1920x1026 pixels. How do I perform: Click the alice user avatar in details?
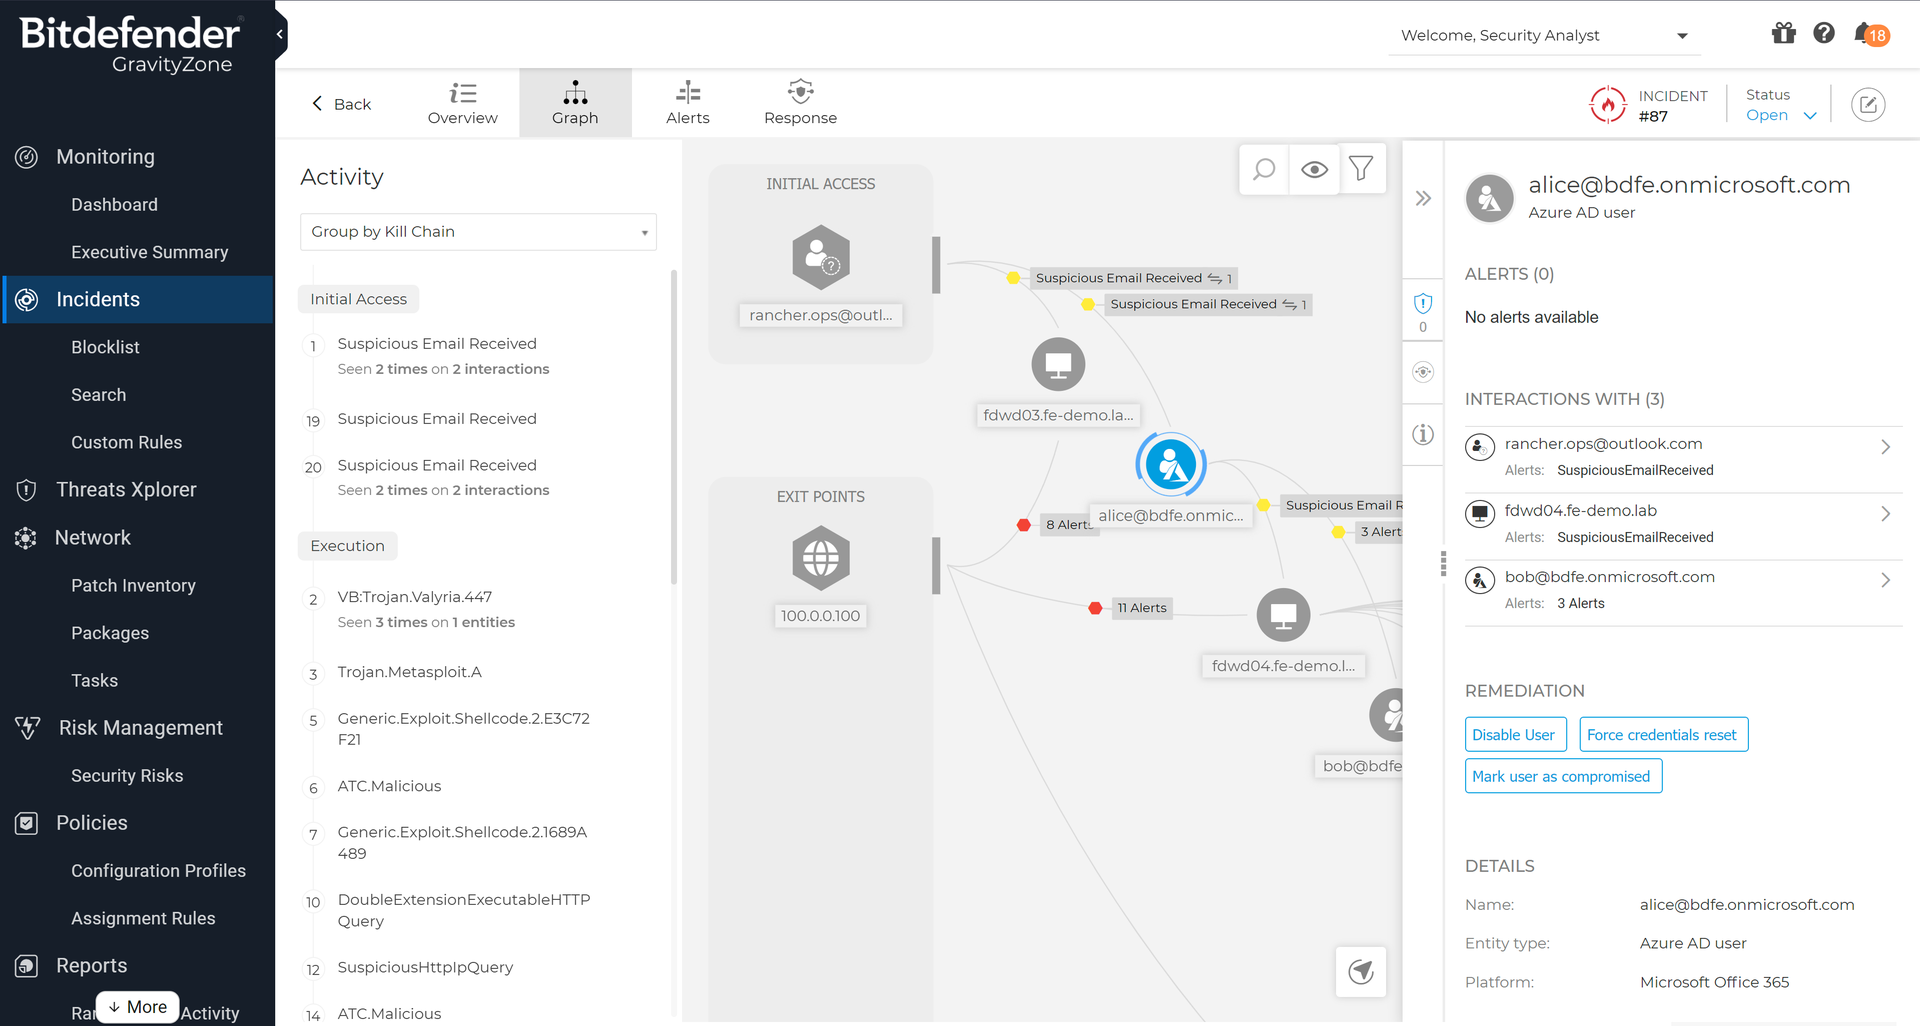[x=1489, y=198]
